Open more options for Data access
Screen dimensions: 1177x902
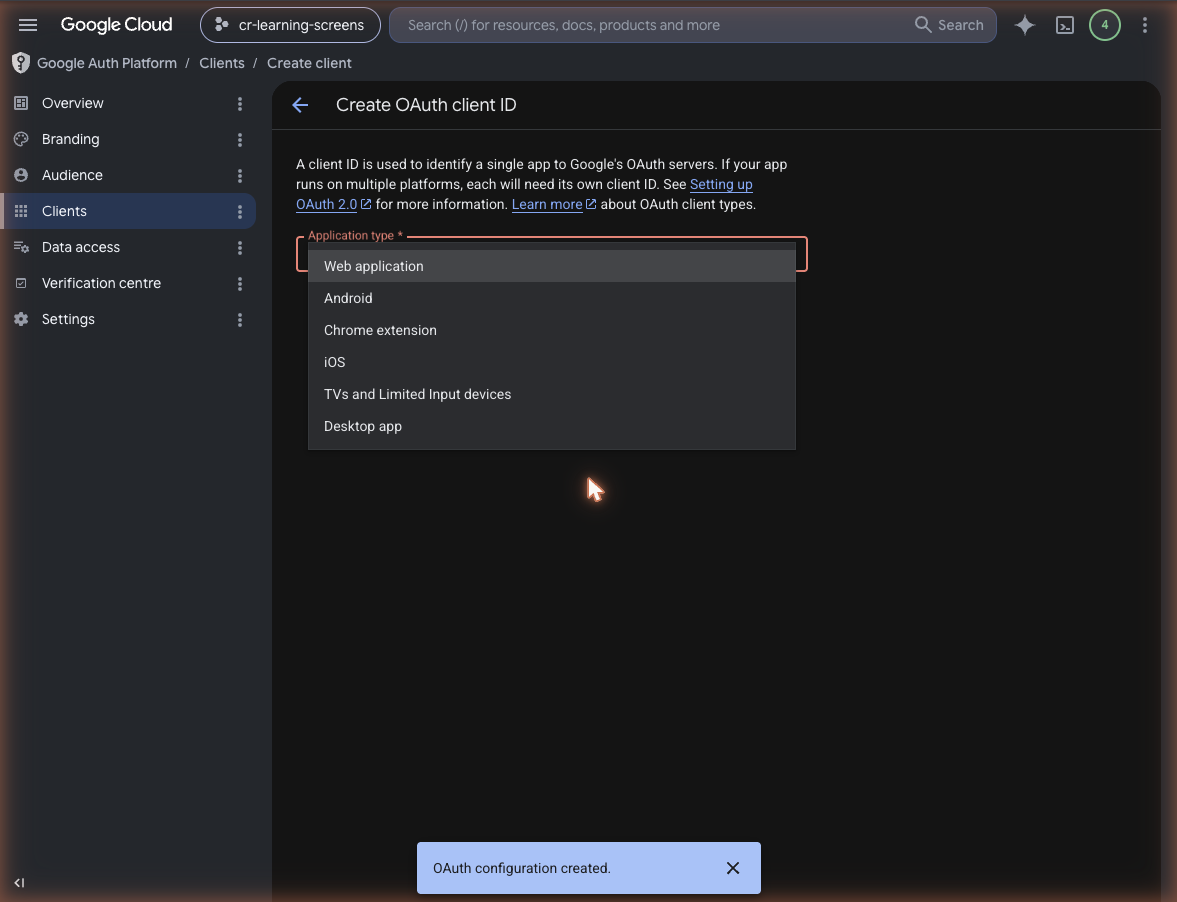coord(240,248)
